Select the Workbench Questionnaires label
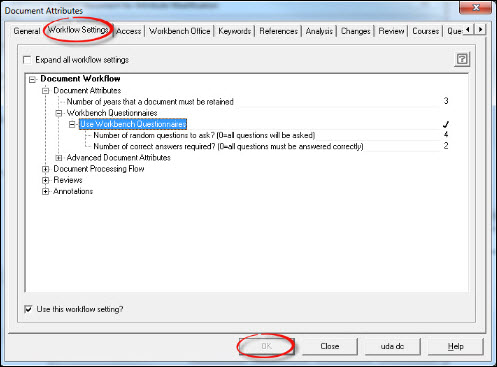The width and height of the screenshot is (497, 367). [x=112, y=113]
